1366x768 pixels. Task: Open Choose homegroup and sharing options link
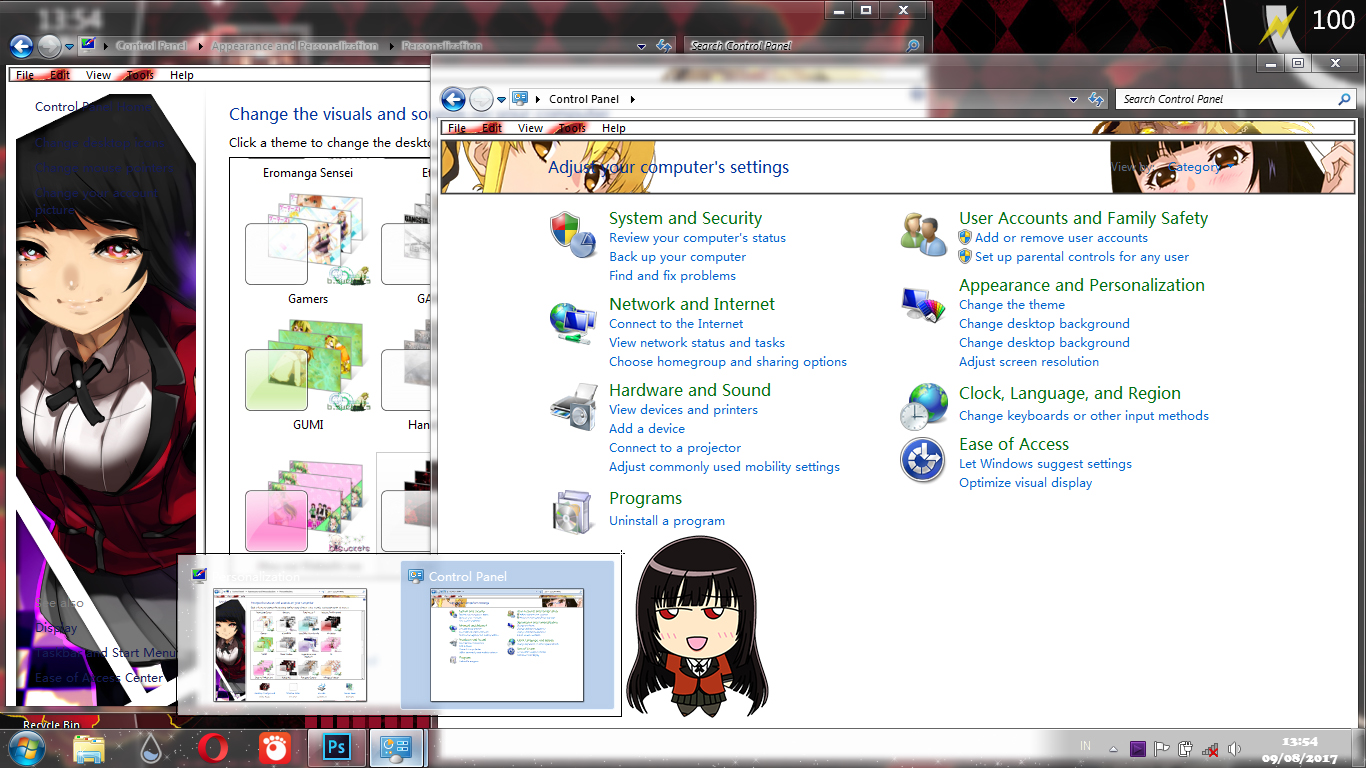728,362
